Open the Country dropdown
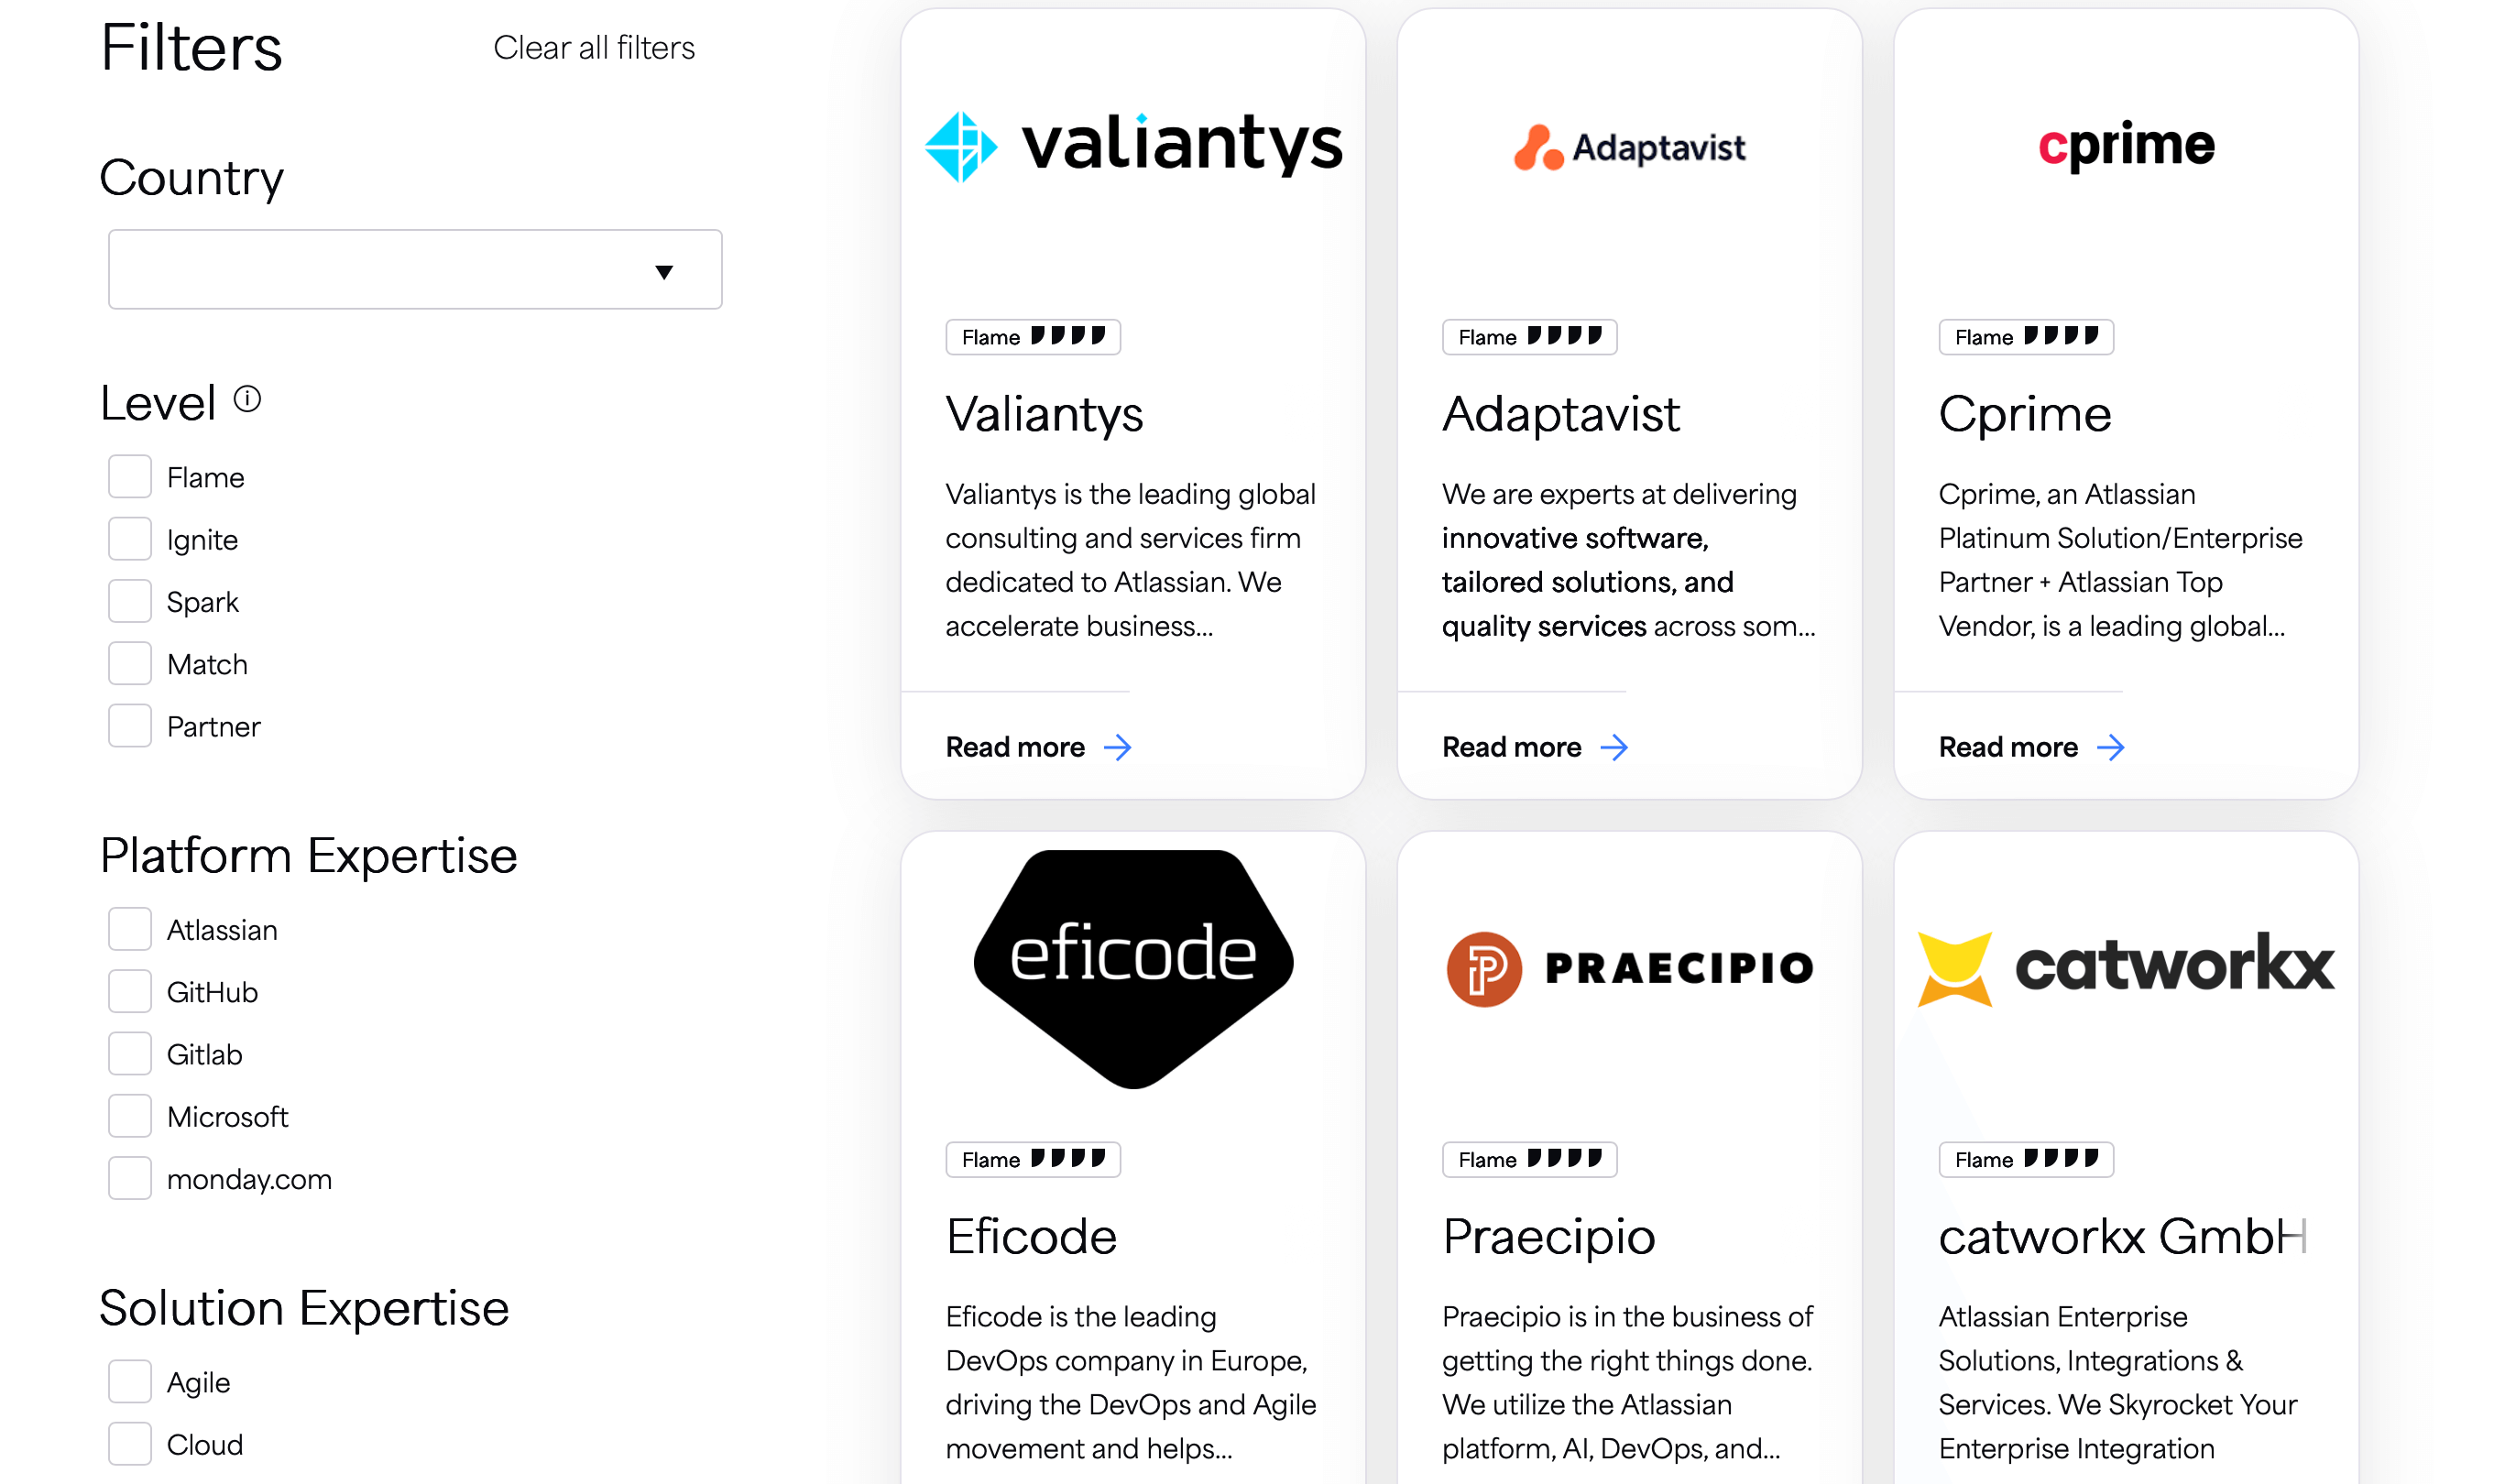The height and width of the screenshot is (1484, 2494). click(x=414, y=268)
